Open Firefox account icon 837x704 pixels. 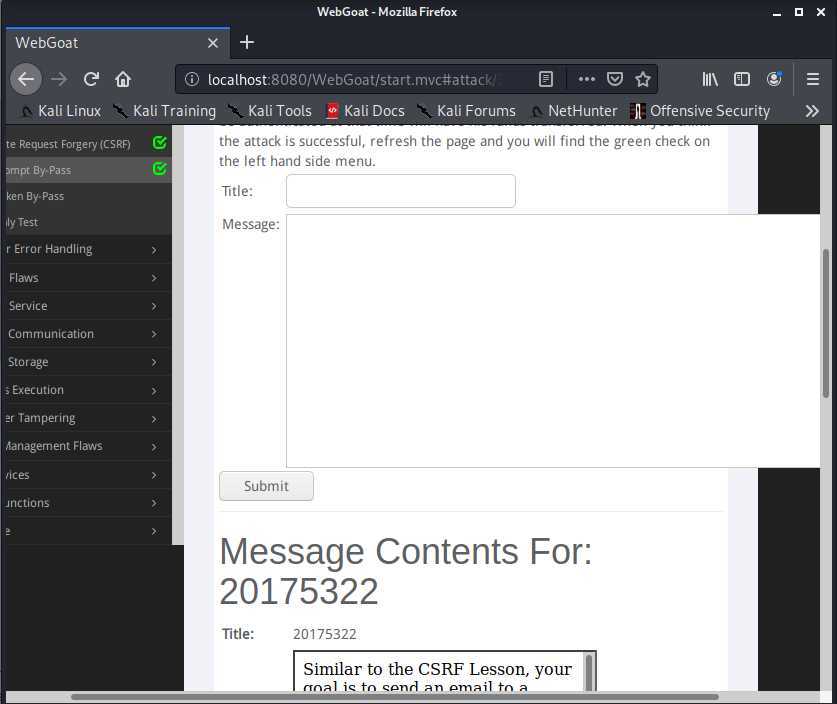(774, 80)
